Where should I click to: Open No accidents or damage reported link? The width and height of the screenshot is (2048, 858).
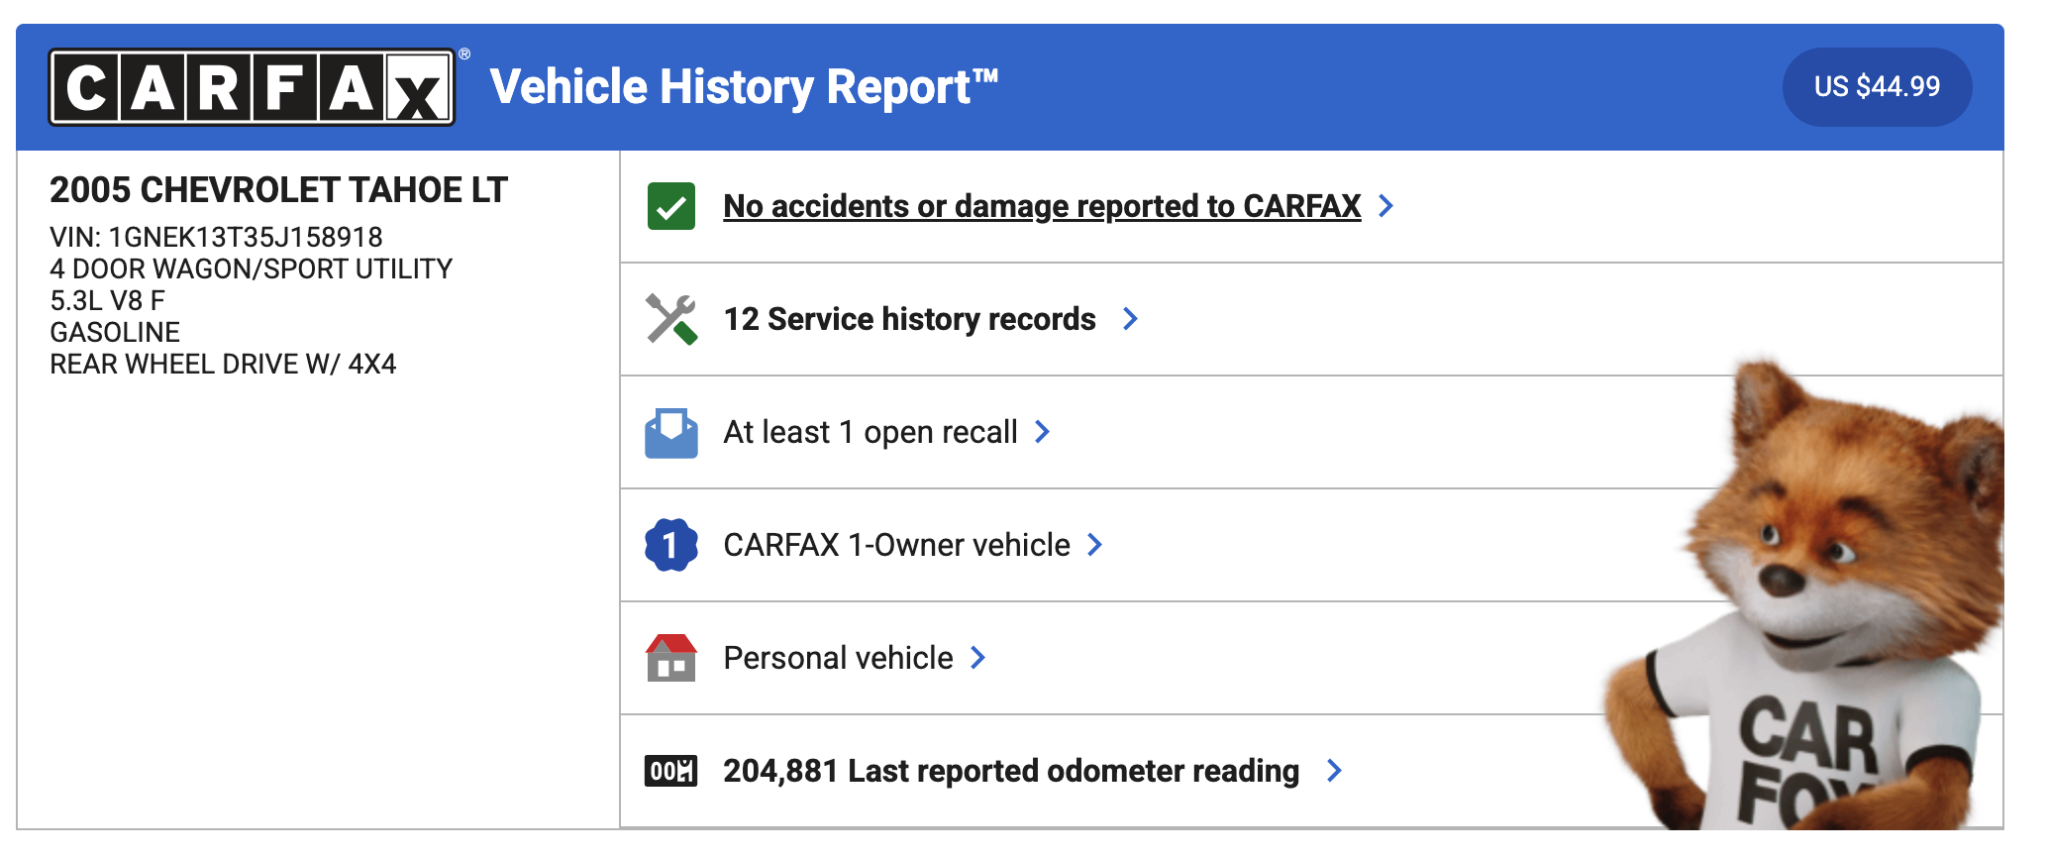click(1041, 206)
